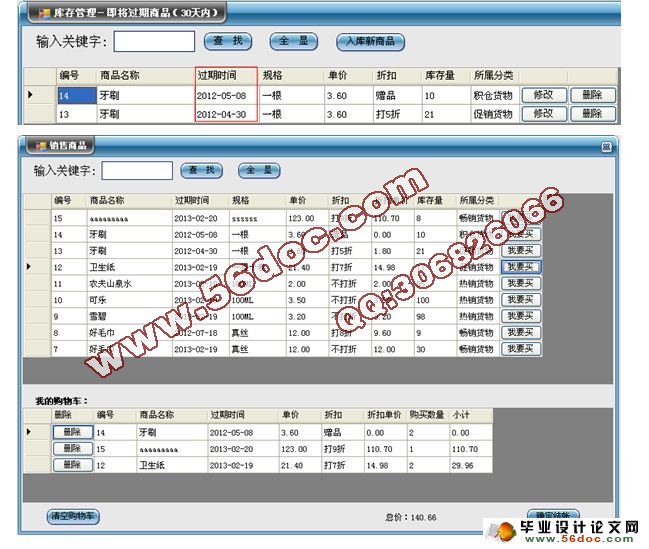
Task: Select 所属分类 column header in inventory table
Action: point(495,75)
